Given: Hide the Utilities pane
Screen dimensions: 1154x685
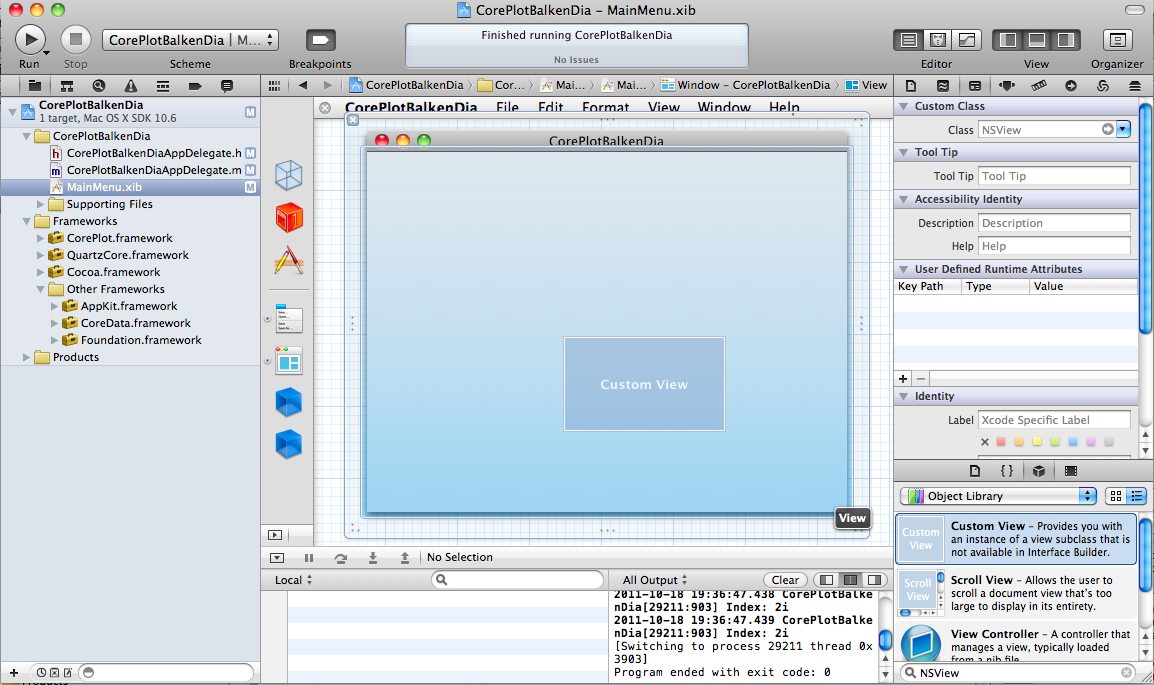Looking at the screenshot, I should 1065,40.
